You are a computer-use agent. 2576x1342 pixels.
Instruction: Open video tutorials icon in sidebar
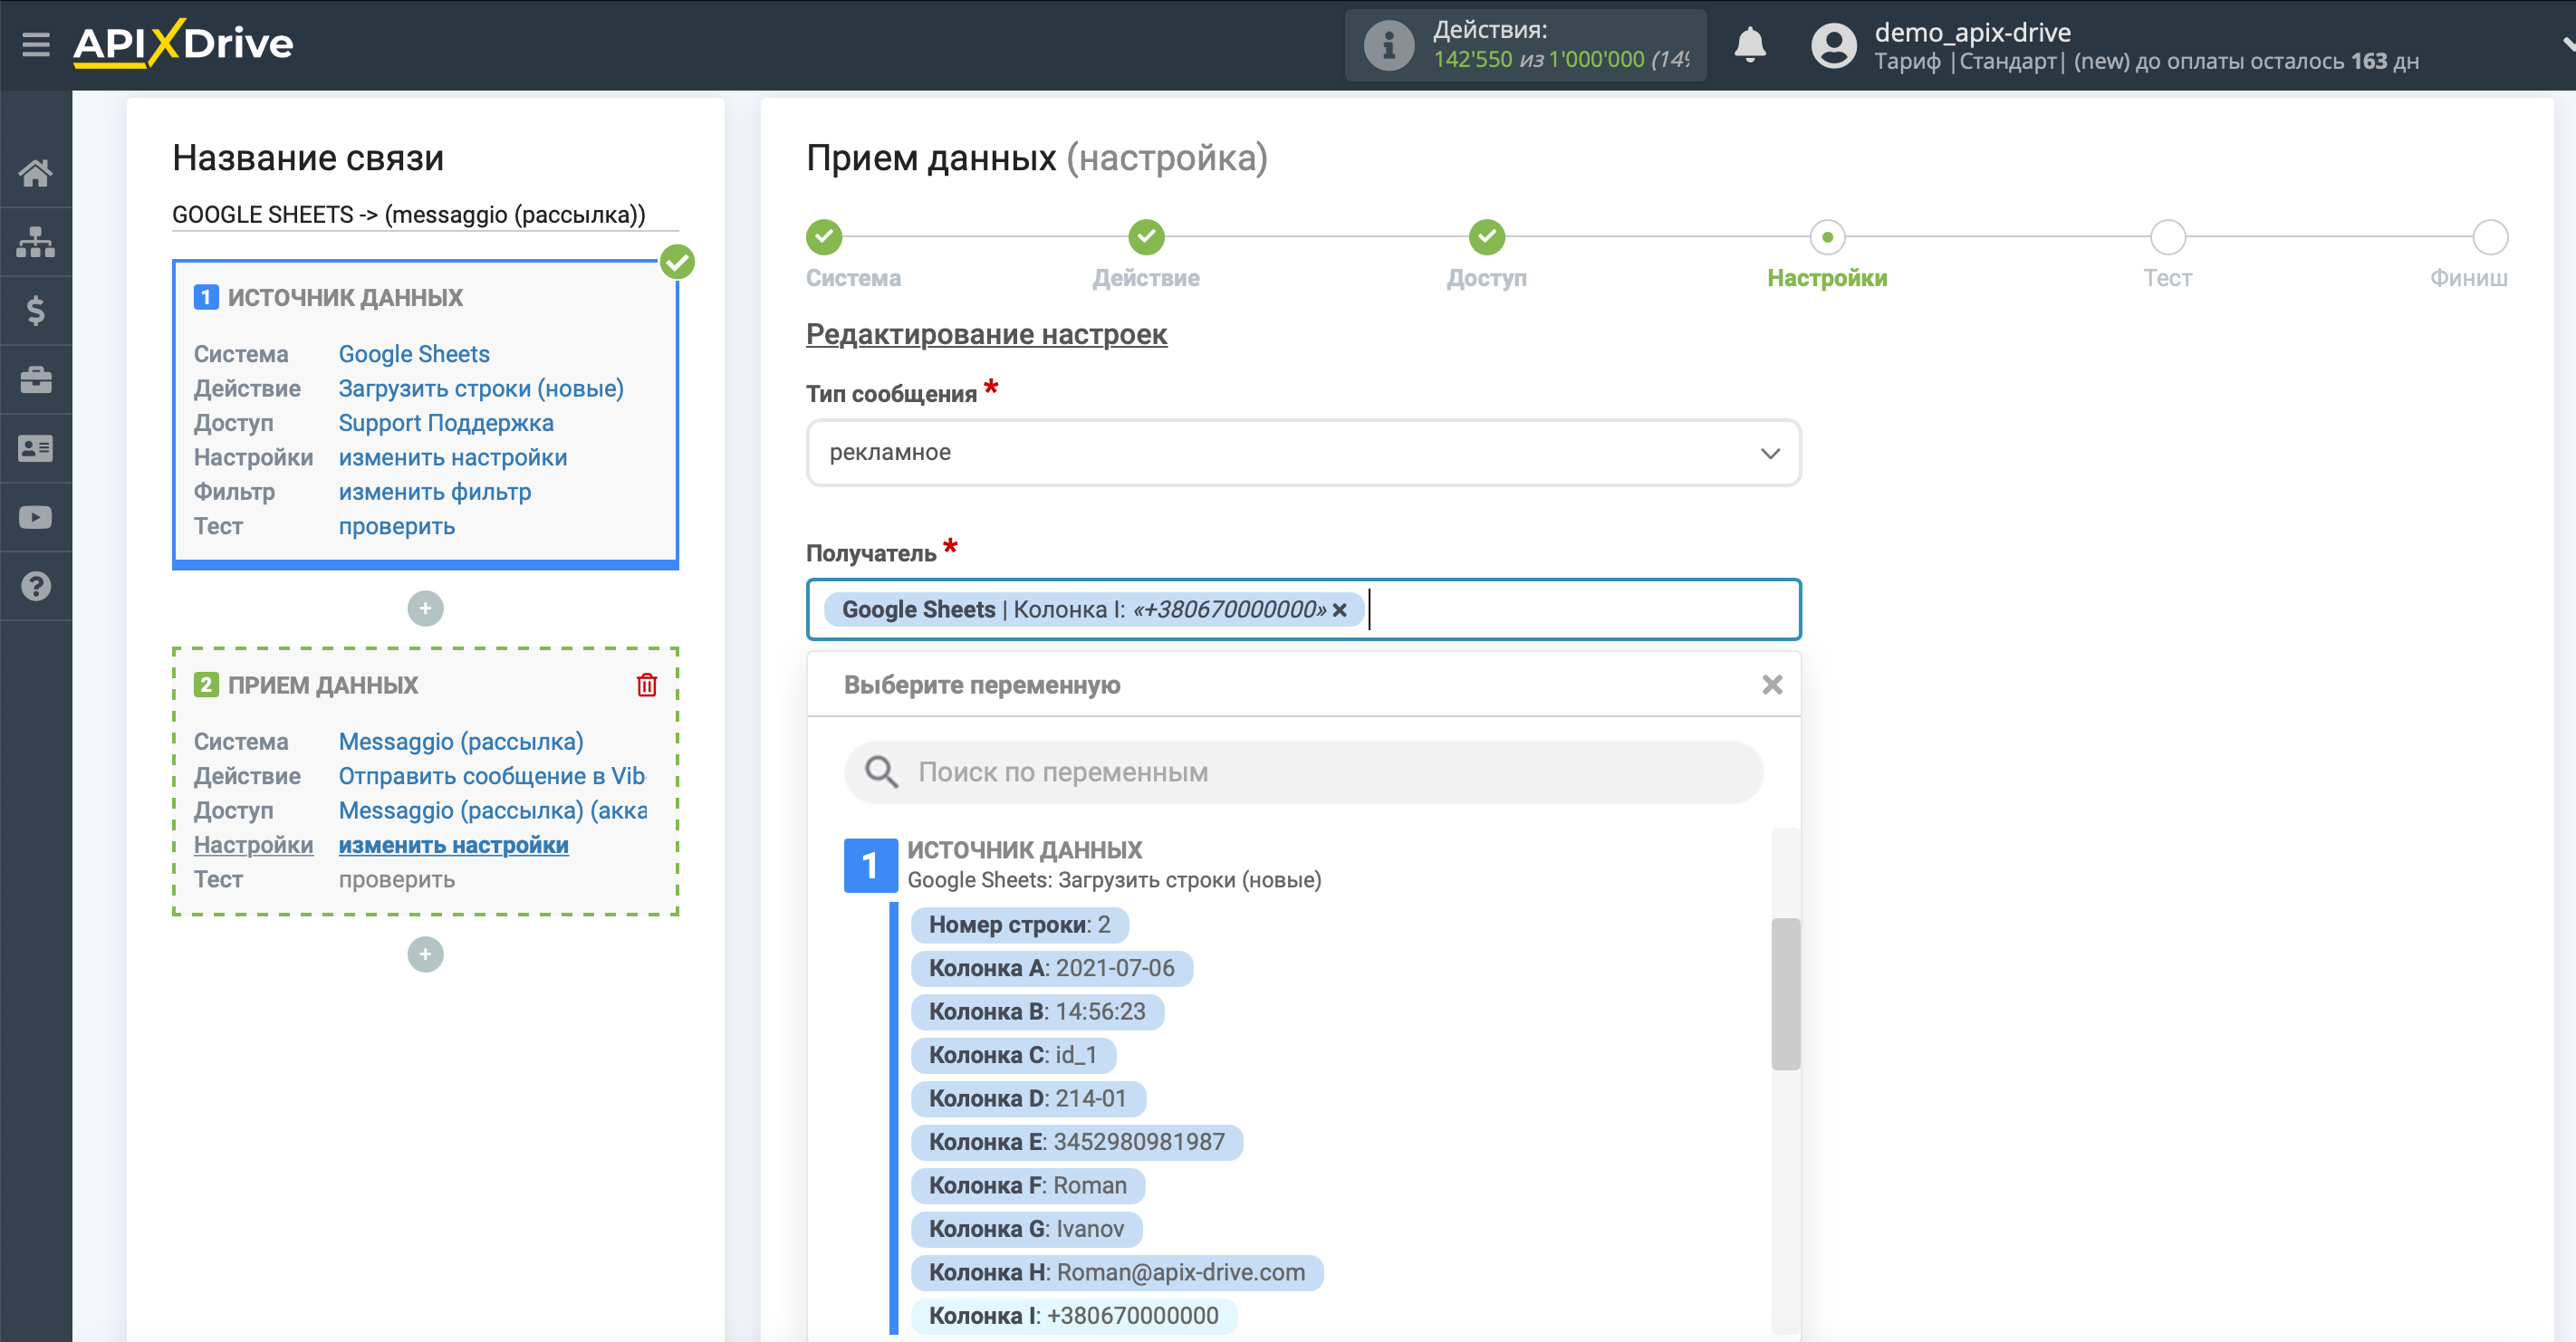click(36, 517)
